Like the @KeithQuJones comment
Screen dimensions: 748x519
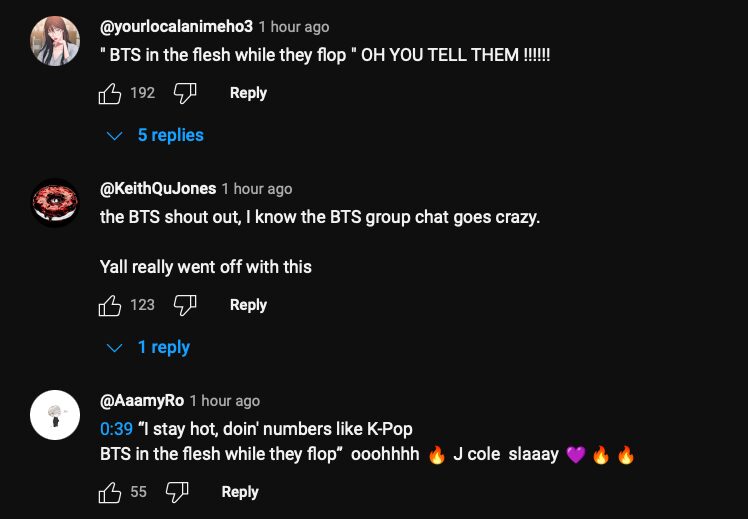click(x=110, y=305)
